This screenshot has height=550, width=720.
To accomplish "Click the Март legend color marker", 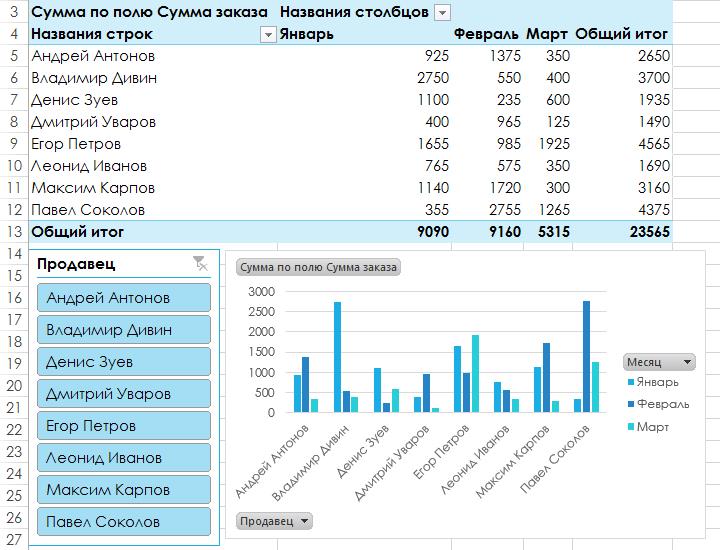I will (631, 427).
